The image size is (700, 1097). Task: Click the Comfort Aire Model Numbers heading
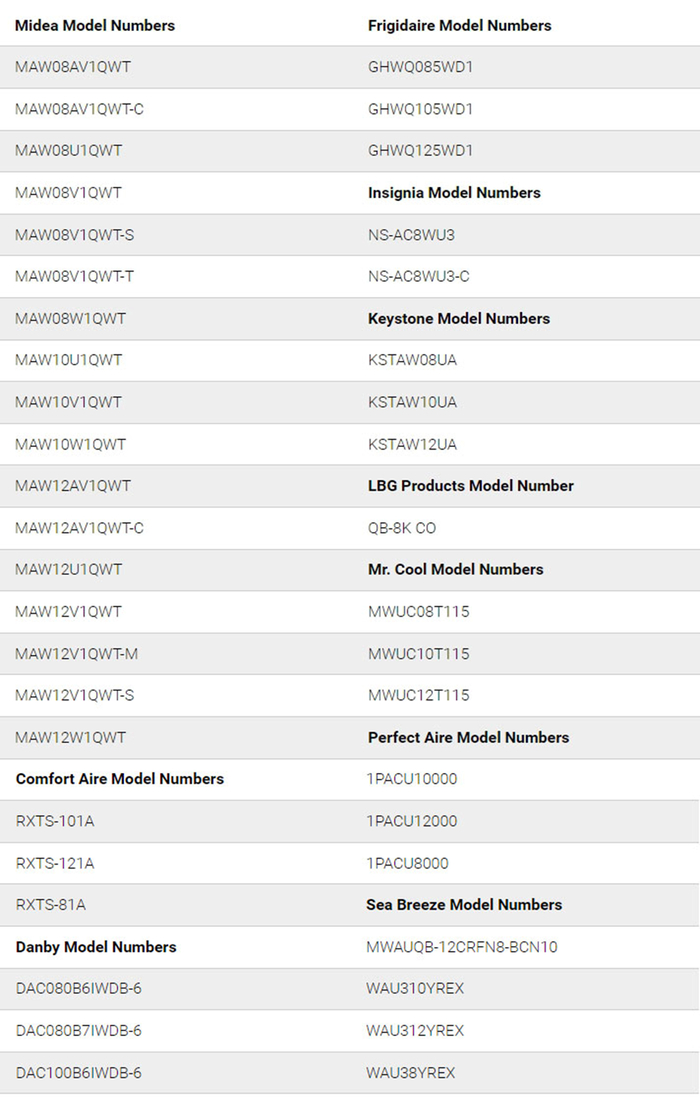[x=120, y=779]
